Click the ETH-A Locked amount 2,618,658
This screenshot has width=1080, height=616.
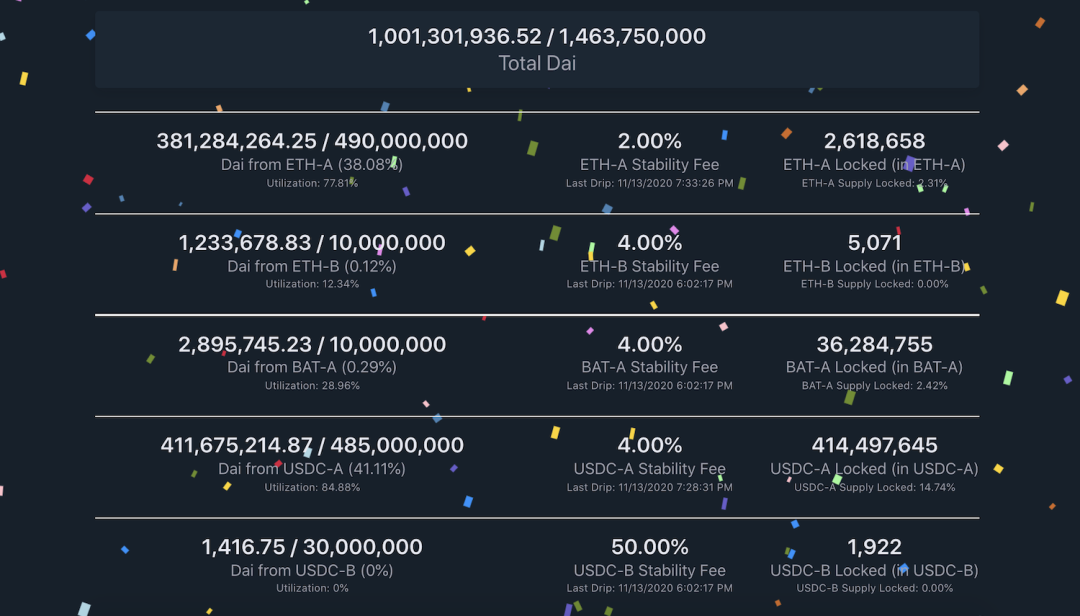point(874,141)
